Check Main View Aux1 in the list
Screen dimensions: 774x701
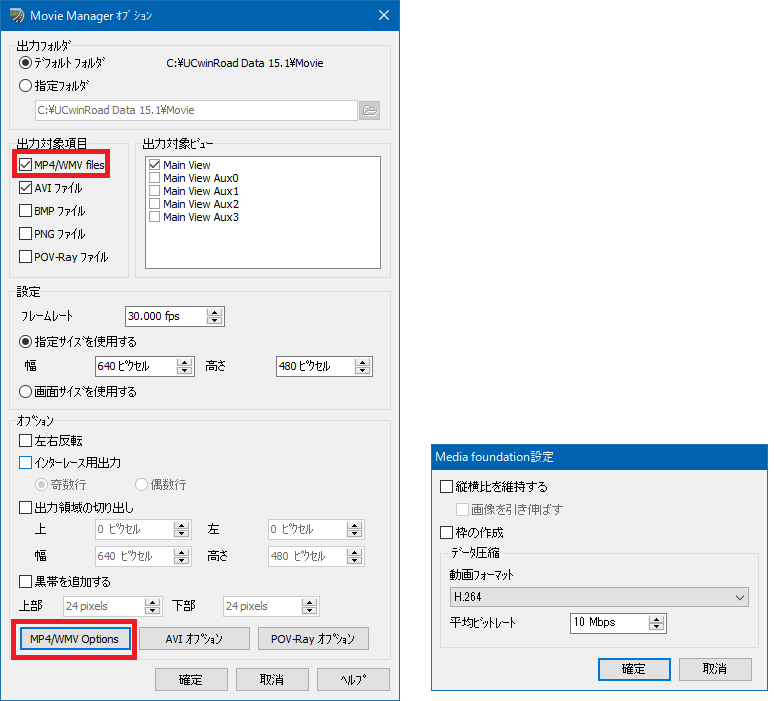pyautogui.click(x=155, y=191)
